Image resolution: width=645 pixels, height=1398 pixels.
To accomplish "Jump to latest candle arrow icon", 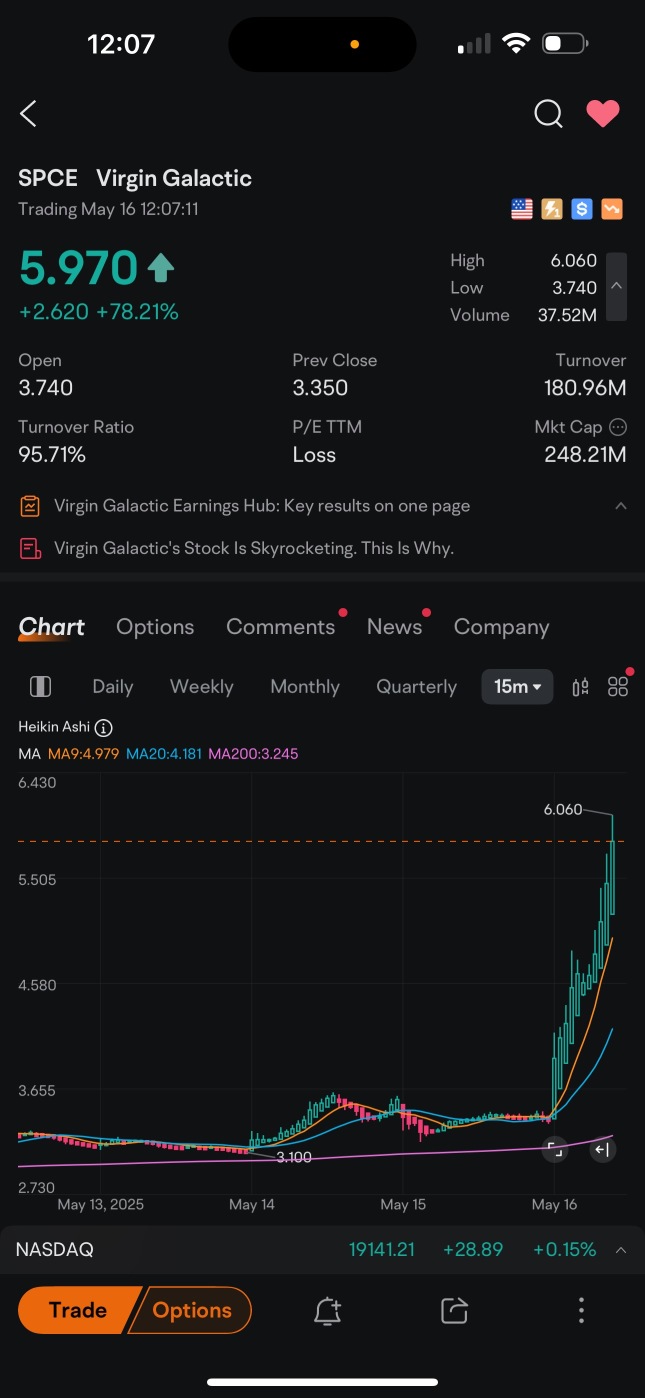I will coord(602,1150).
